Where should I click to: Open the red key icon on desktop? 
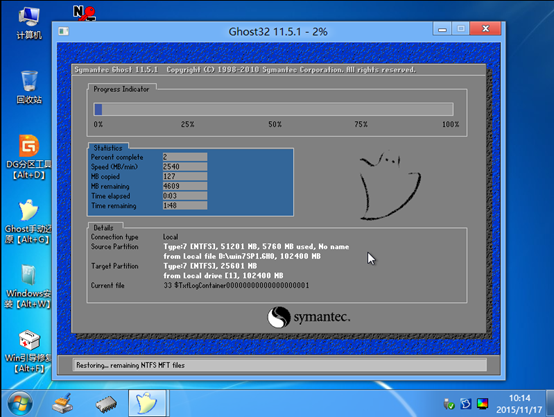[x=84, y=13]
